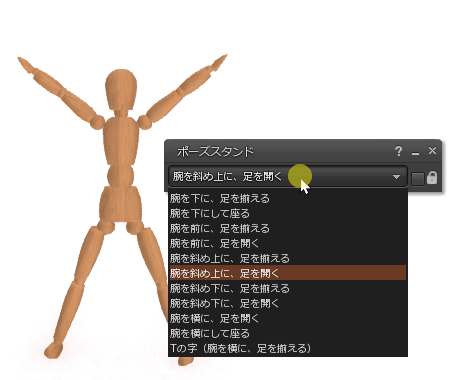This screenshot has width=456, height=380.
Task: Choose 腕を斜め下に、足を揃える pose
Action: [x=288, y=288]
